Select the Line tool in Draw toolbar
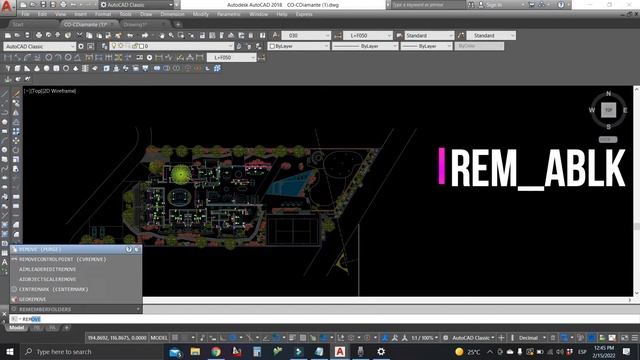This screenshot has width=640, height=360. tap(4, 93)
